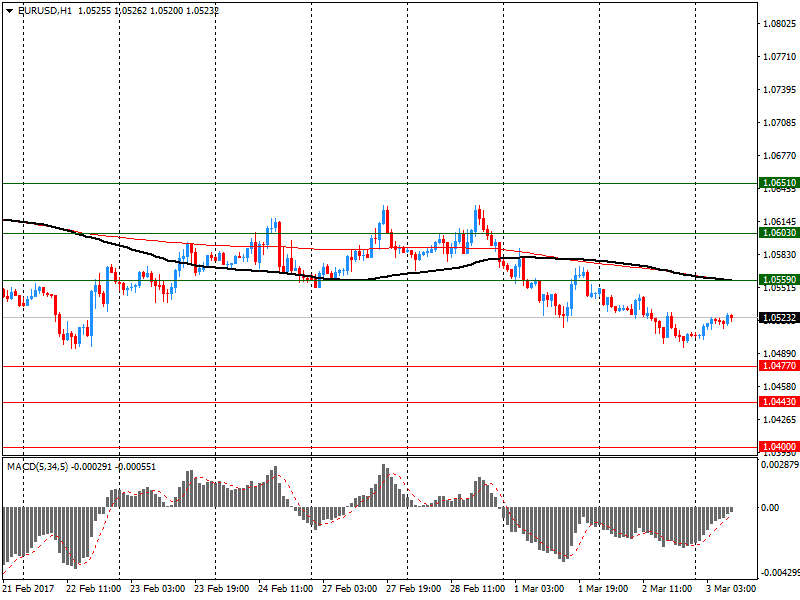800x600 pixels.
Task: Click the green 1.05590 price level label
Action: click(x=778, y=281)
